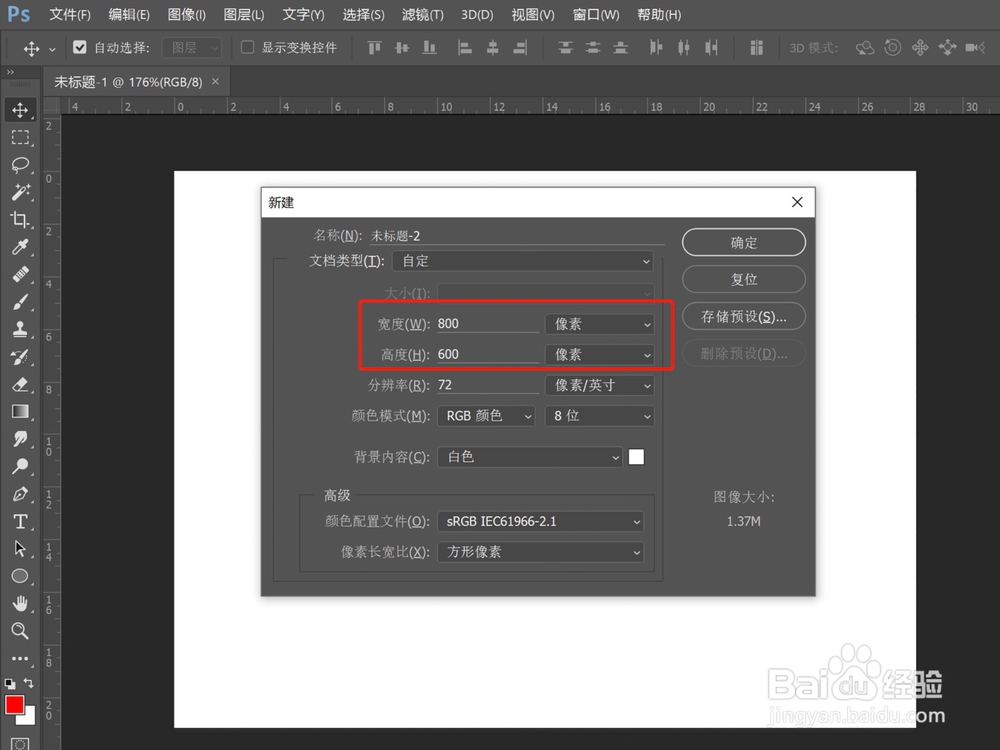Viewport: 1000px width, 750px height.
Task: Open the 滤镜 menu
Action: (422, 14)
